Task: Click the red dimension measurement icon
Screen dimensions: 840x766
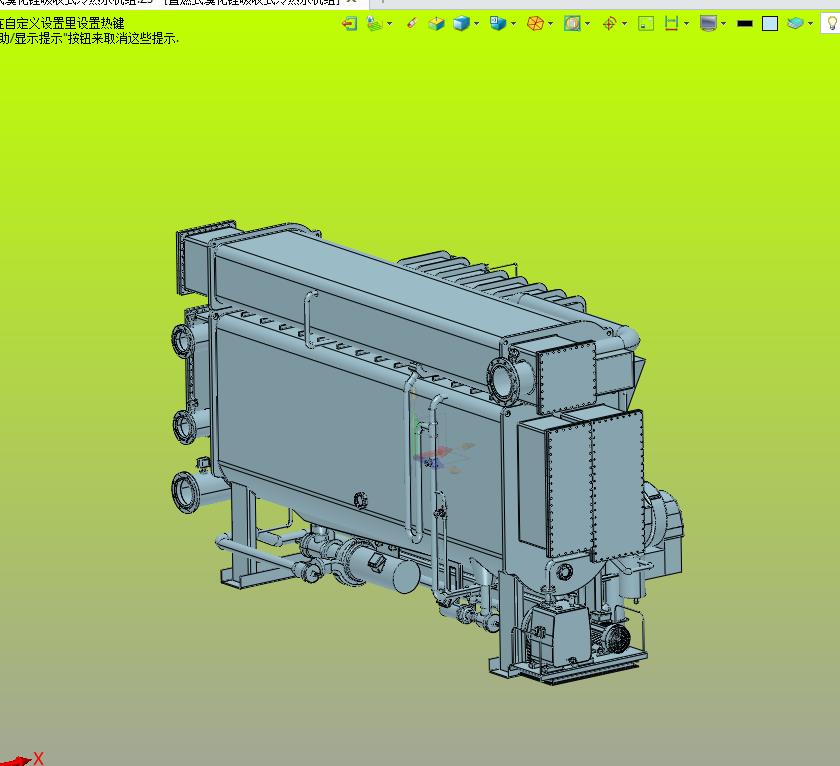Action: pos(672,23)
